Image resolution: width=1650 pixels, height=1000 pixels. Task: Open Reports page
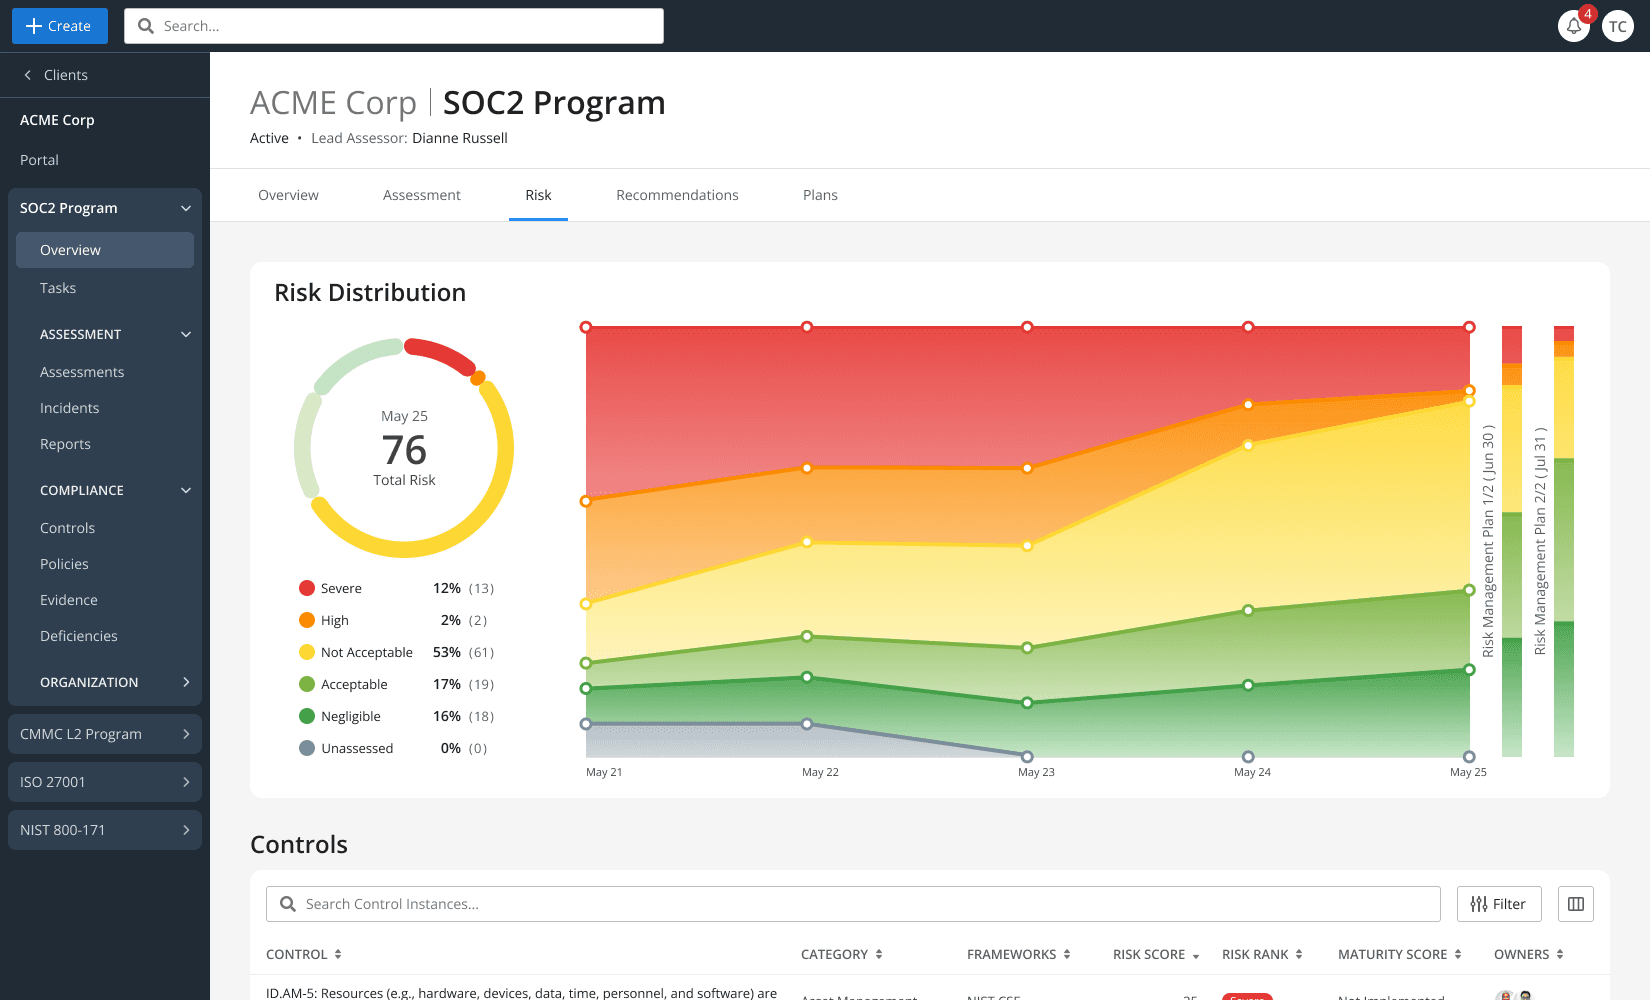coord(65,444)
